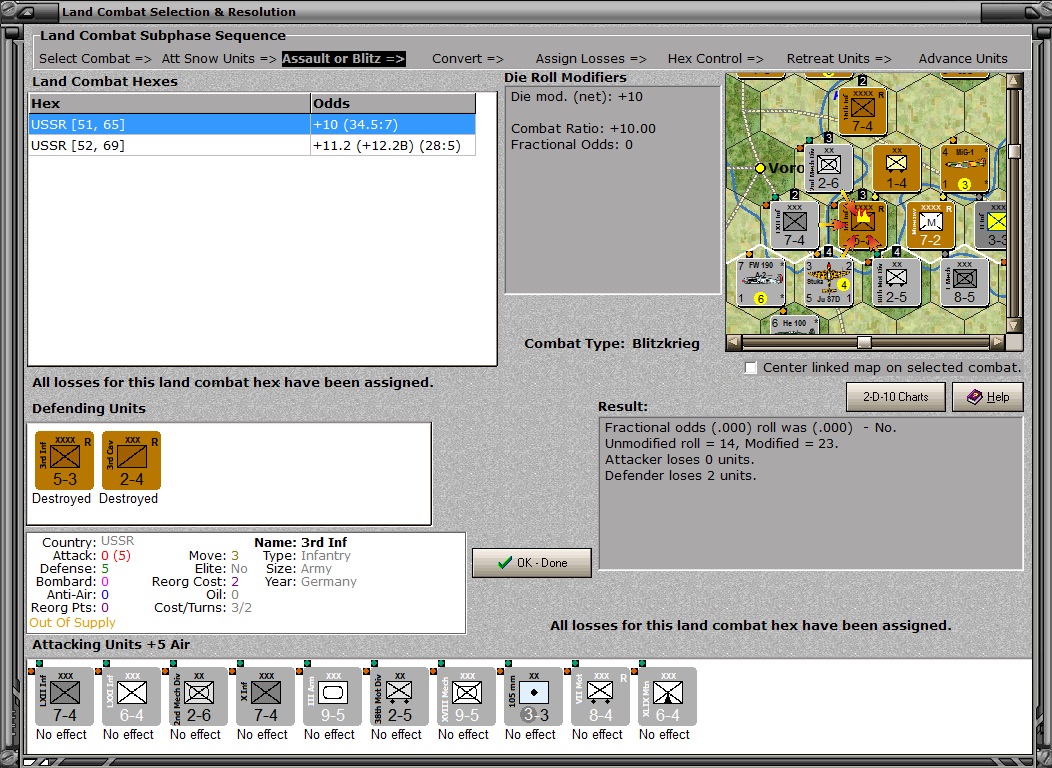This screenshot has height=768, width=1052.
Task: Select the LXXI Inf 6-4 attacking unit counter
Action: point(132,696)
